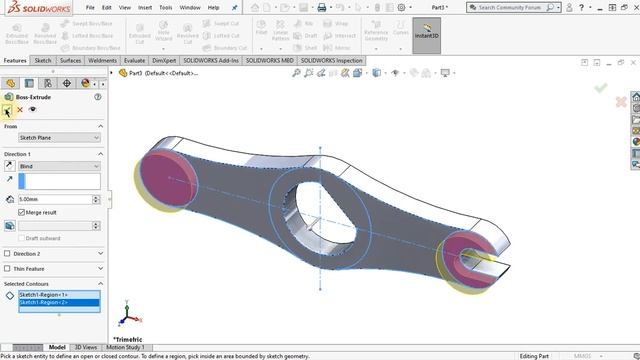Open the SOLIDWORKS Add-Ins tab

(211, 60)
